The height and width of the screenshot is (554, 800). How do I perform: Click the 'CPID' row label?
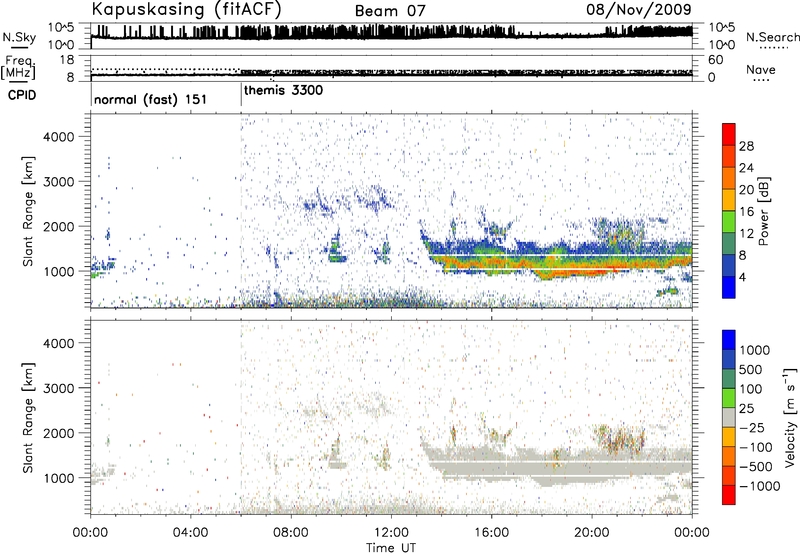22,95
